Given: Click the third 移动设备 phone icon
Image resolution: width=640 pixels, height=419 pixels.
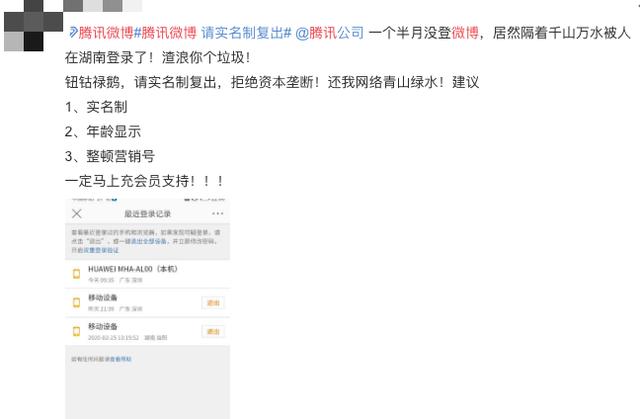Looking at the screenshot, I should tap(76, 331).
